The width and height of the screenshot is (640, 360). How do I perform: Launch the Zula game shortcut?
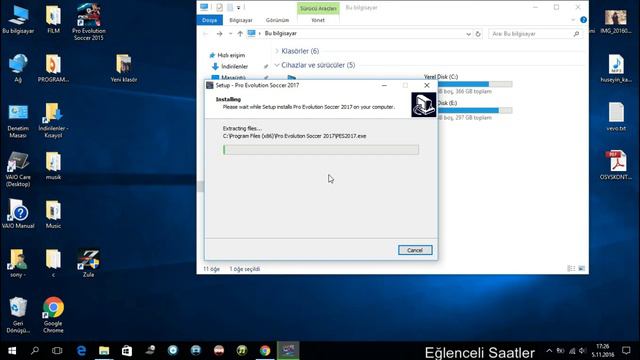pos(89,263)
